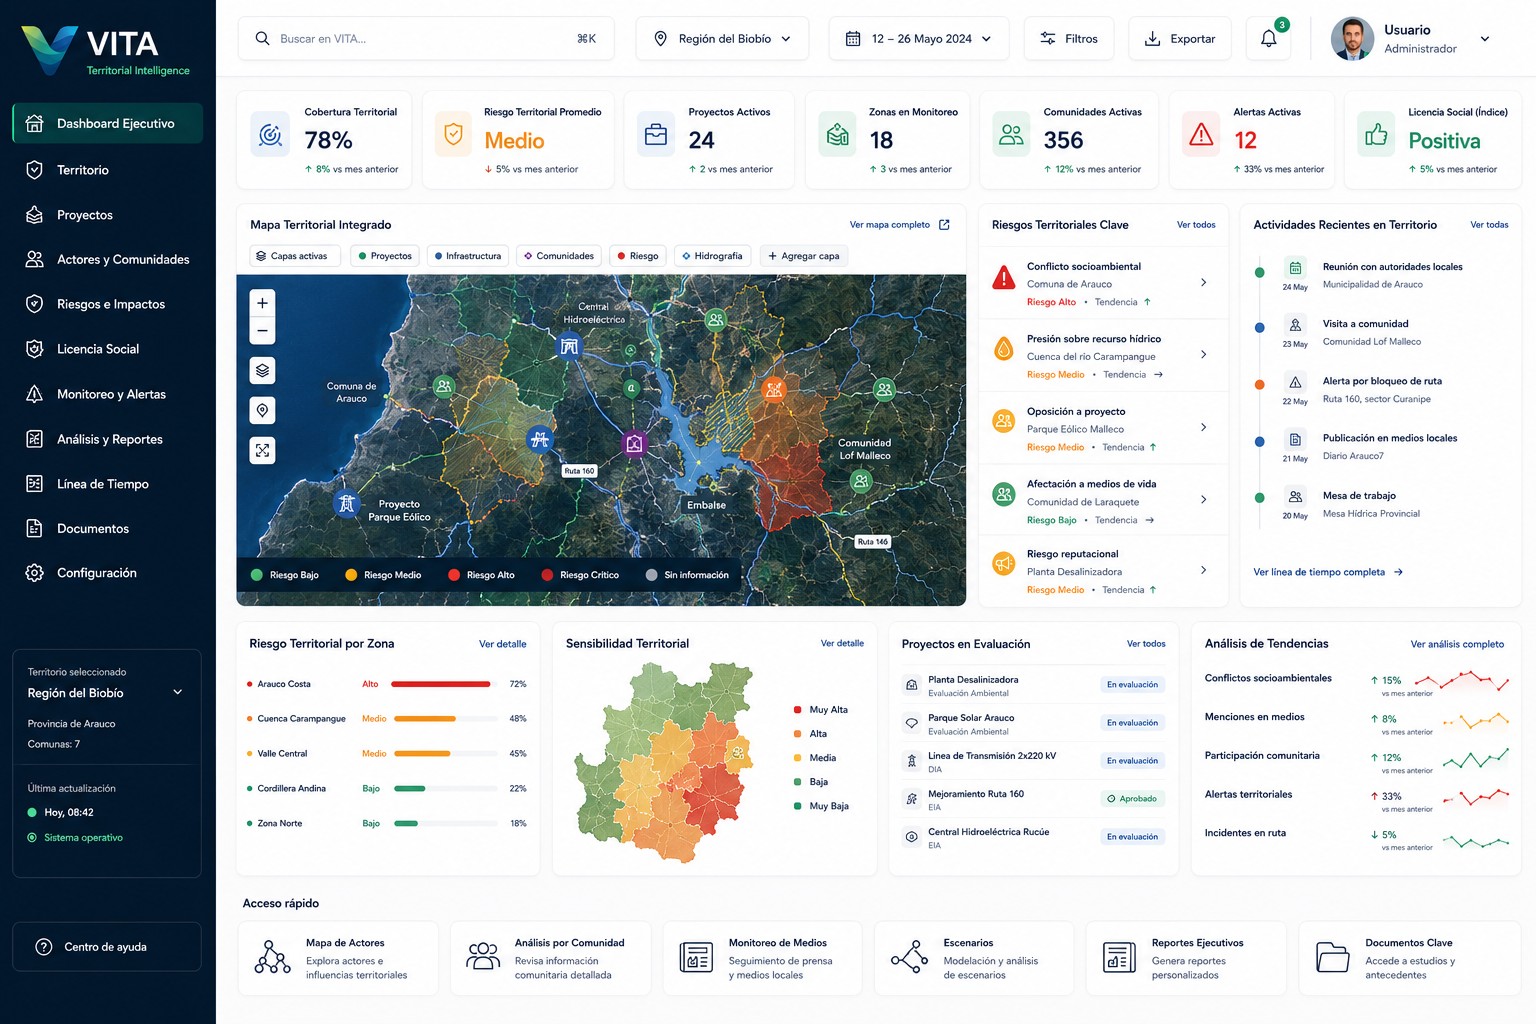Open external link icon beside Ver mapa completo

pyautogui.click(x=944, y=225)
